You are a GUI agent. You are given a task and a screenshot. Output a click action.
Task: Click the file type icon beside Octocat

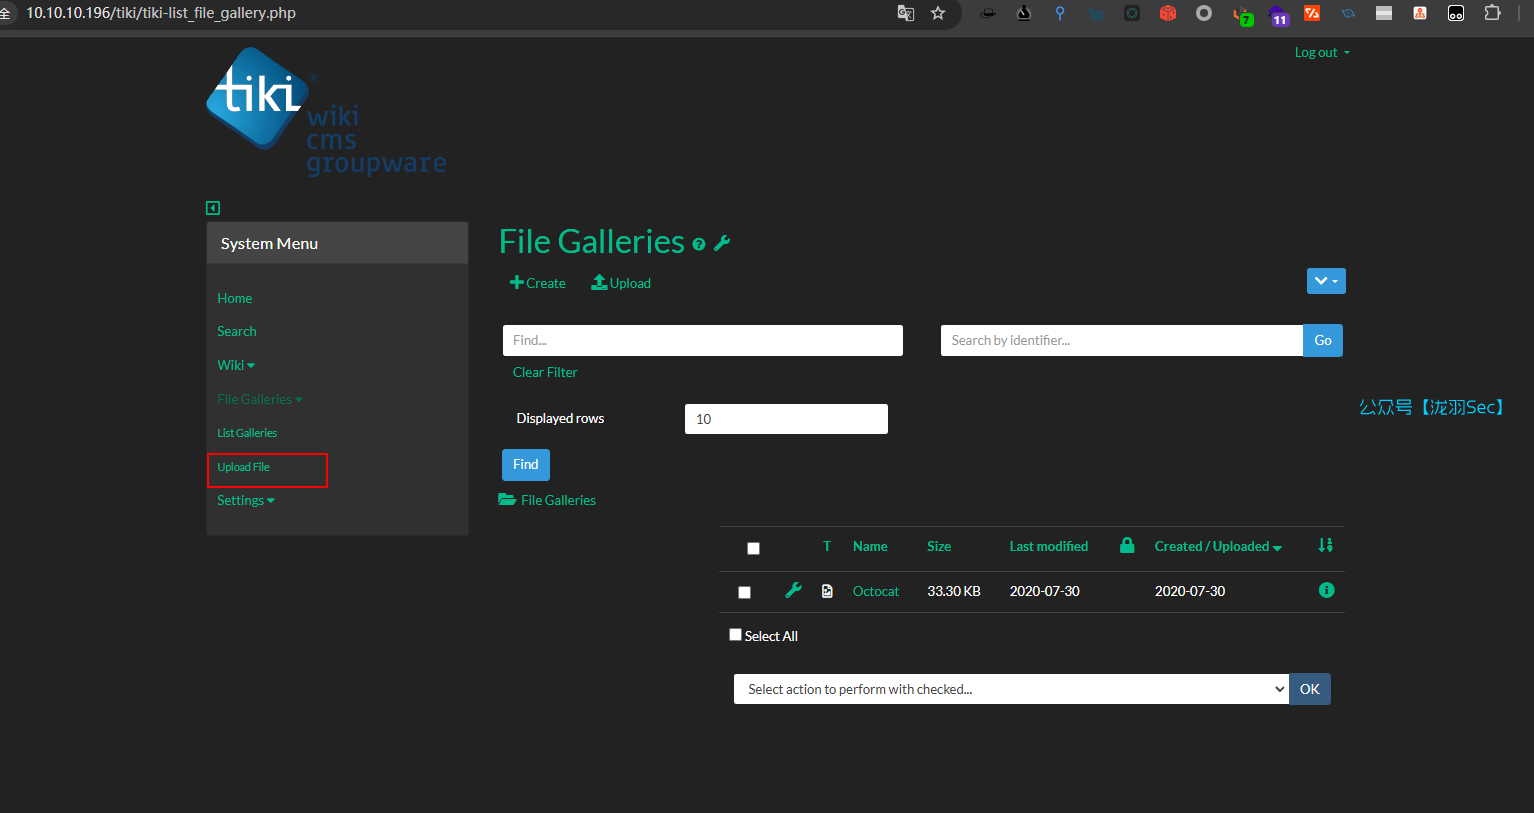(x=827, y=591)
